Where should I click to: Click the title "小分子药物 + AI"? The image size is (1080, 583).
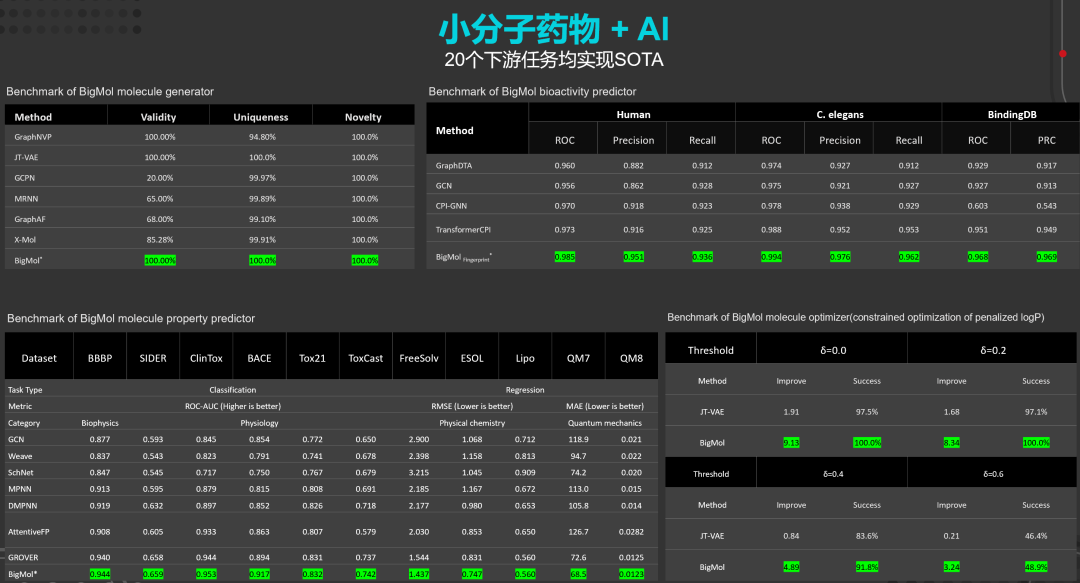tap(554, 29)
